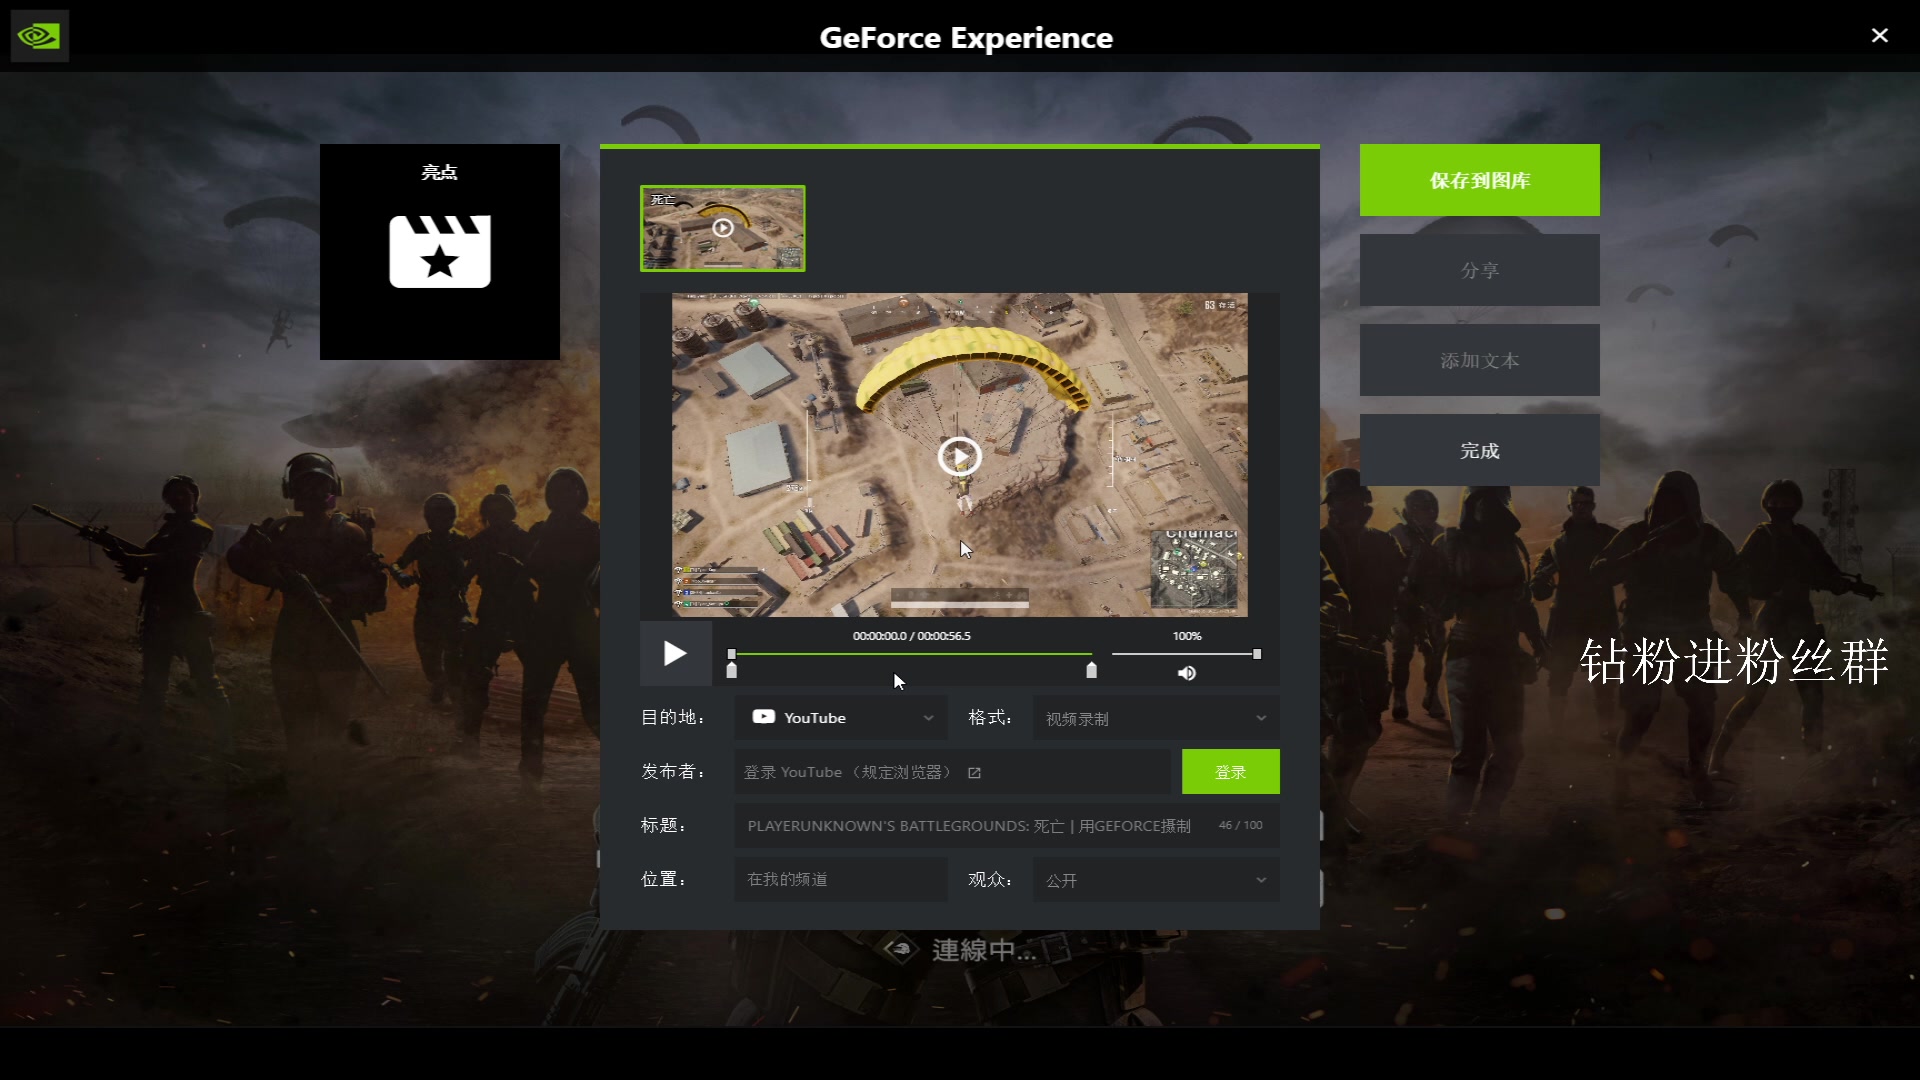Viewport: 1920px width, 1080px height.
Task: Click the trim start handle on timeline
Action: [731, 670]
